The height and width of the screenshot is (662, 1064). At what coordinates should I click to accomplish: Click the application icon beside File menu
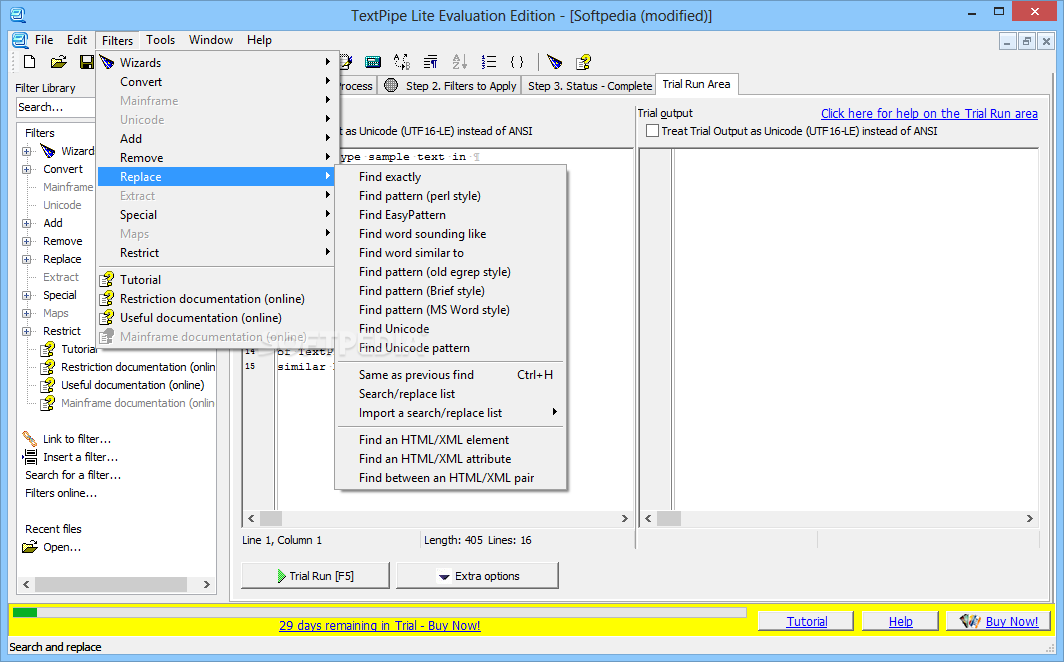[x=20, y=40]
